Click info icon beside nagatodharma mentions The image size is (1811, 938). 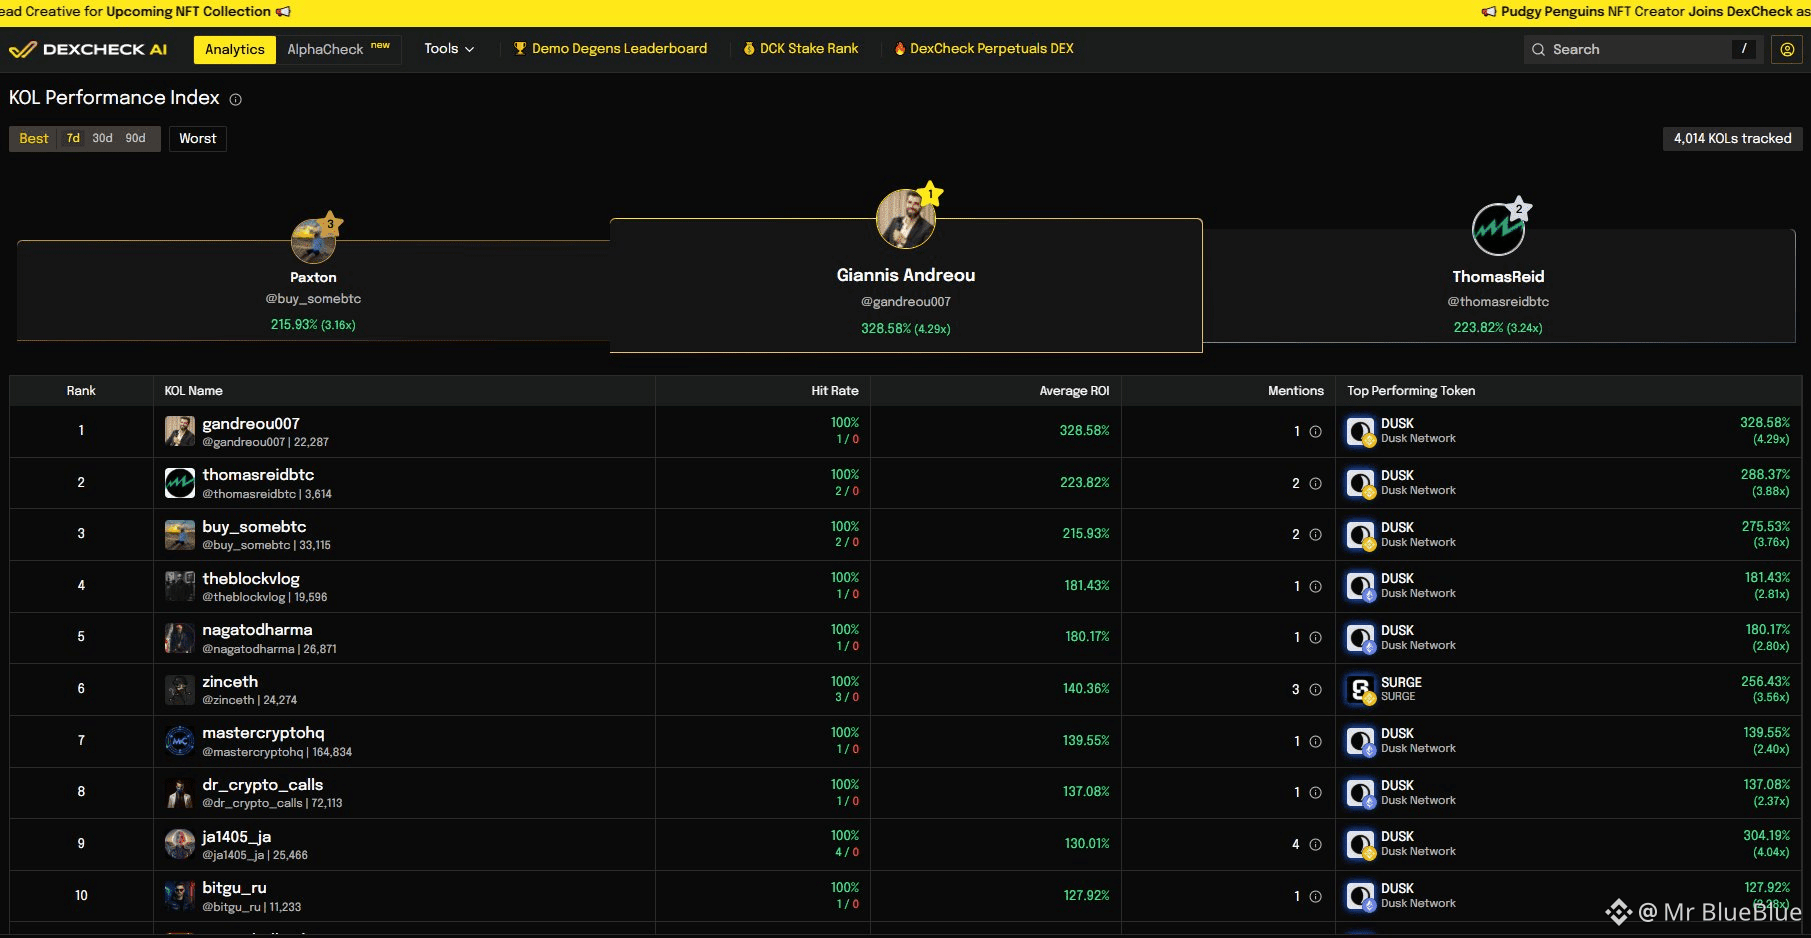coord(1316,638)
